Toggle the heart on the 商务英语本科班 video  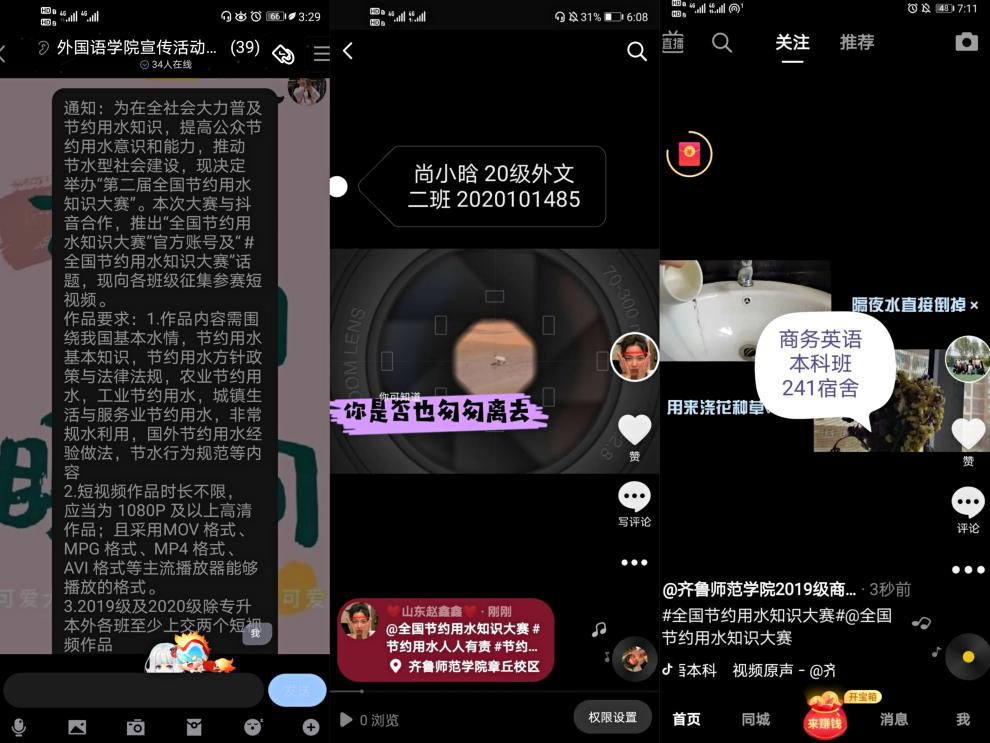click(967, 433)
